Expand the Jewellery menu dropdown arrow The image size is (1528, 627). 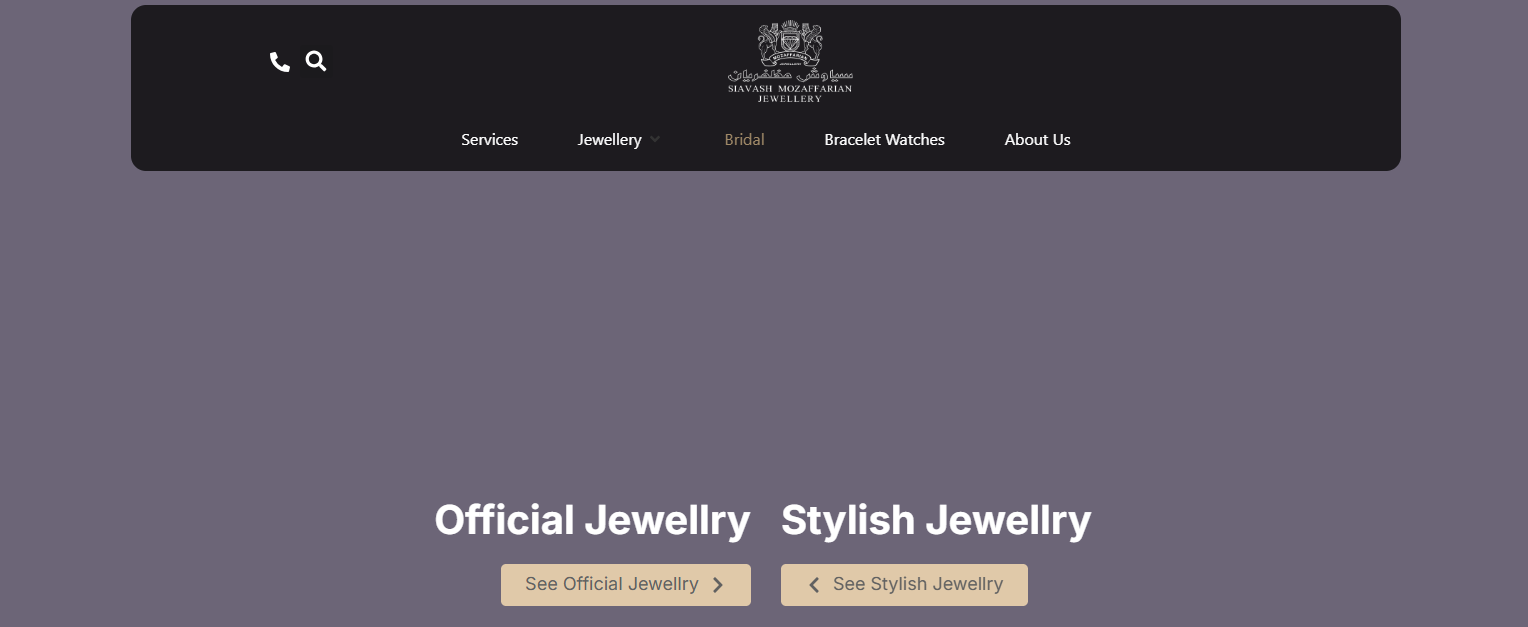(655, 140)
